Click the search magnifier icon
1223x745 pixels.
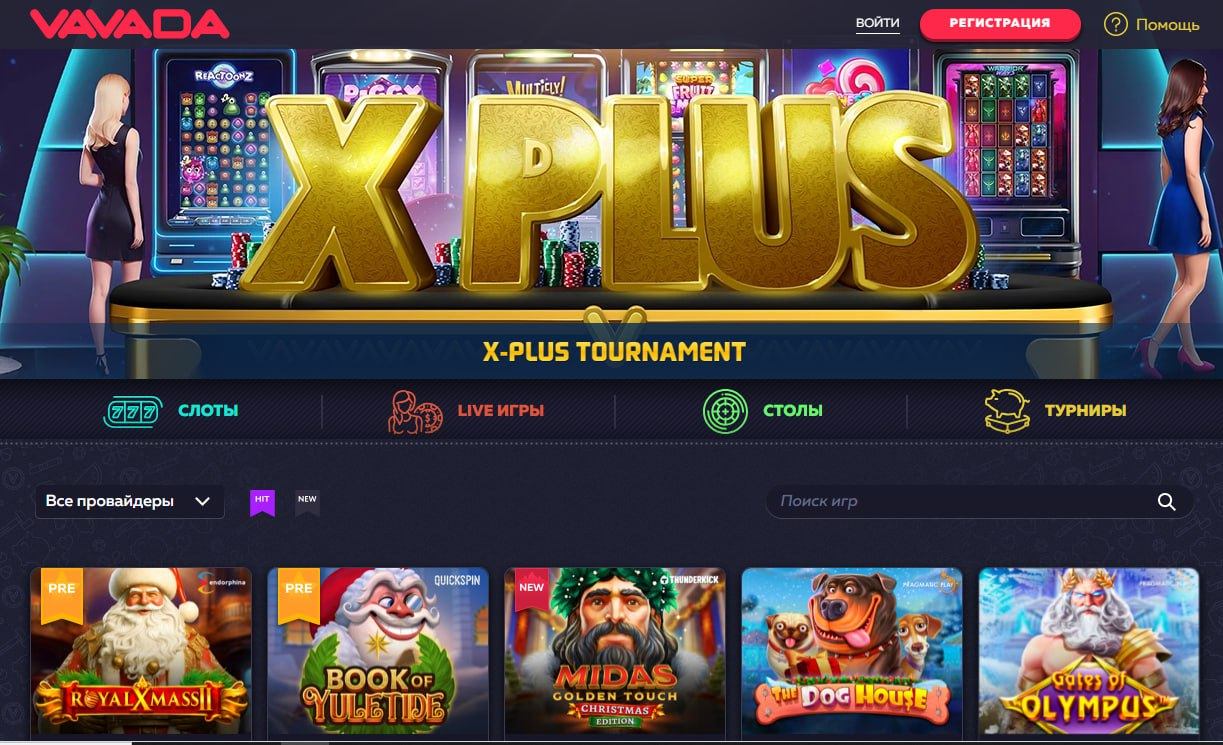(x=1166, y=502)
